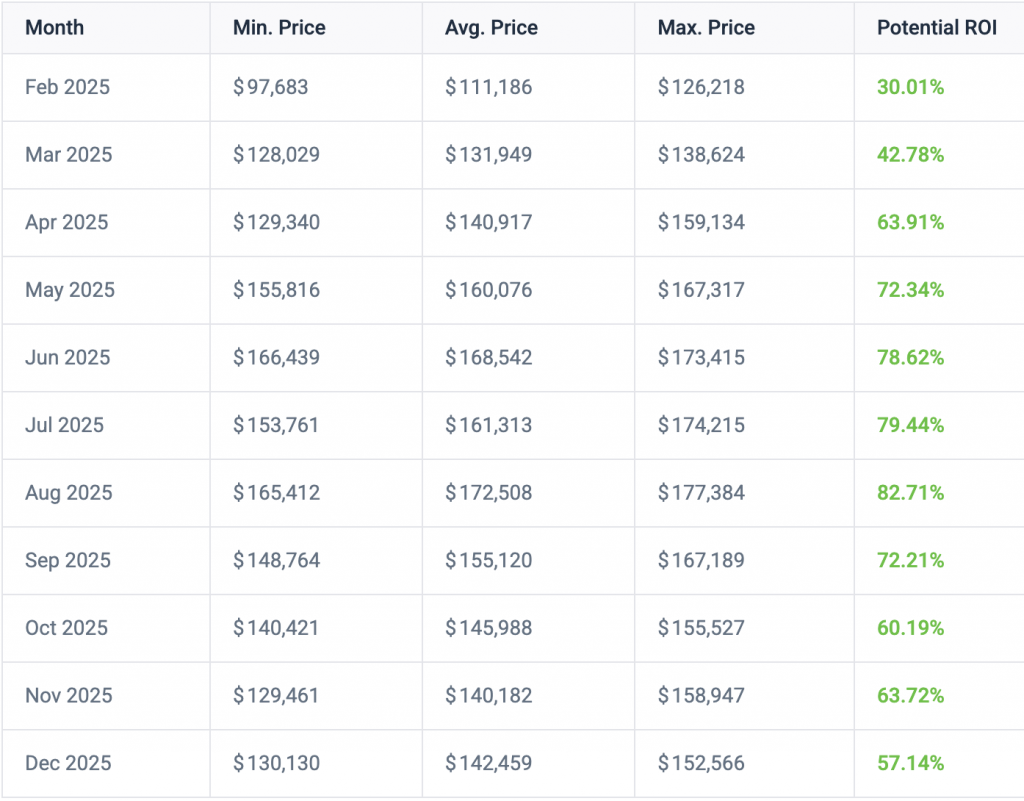Click the $148,764 minimum price value

(276, 560)
